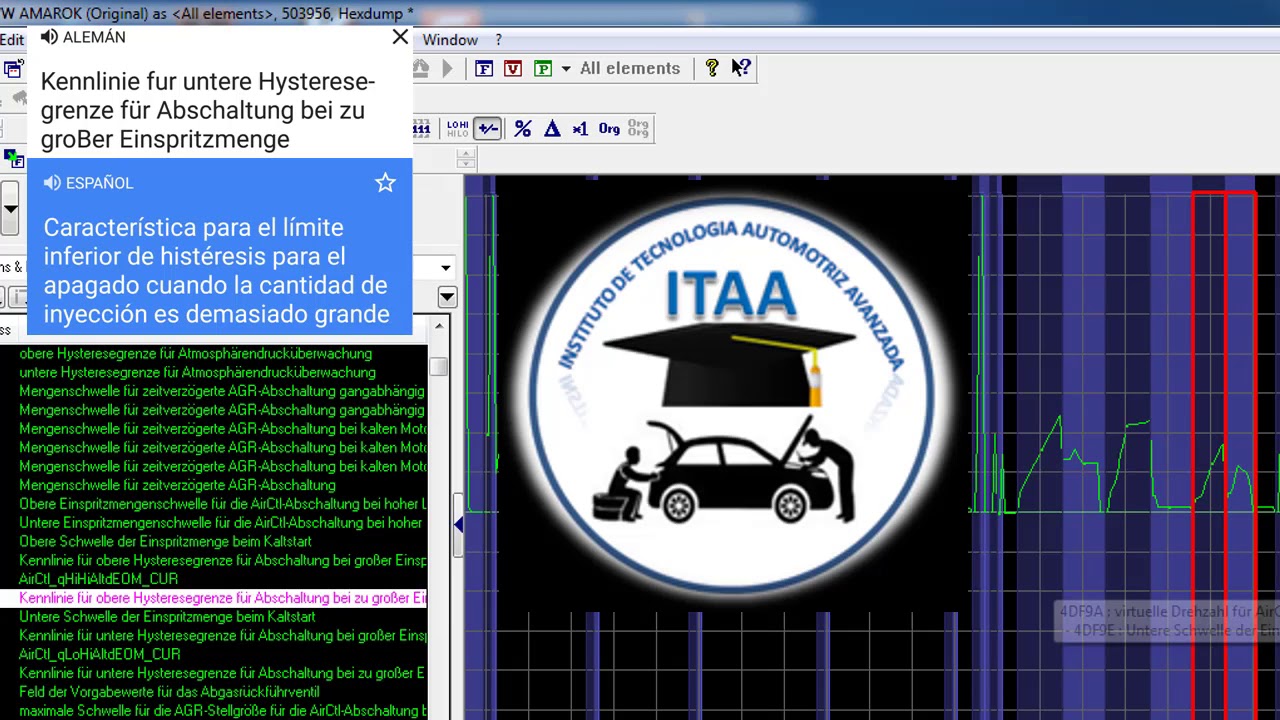Screen dimensions: 1280x720
Task: Click the blue F filter icon
Action: point(484,68)
